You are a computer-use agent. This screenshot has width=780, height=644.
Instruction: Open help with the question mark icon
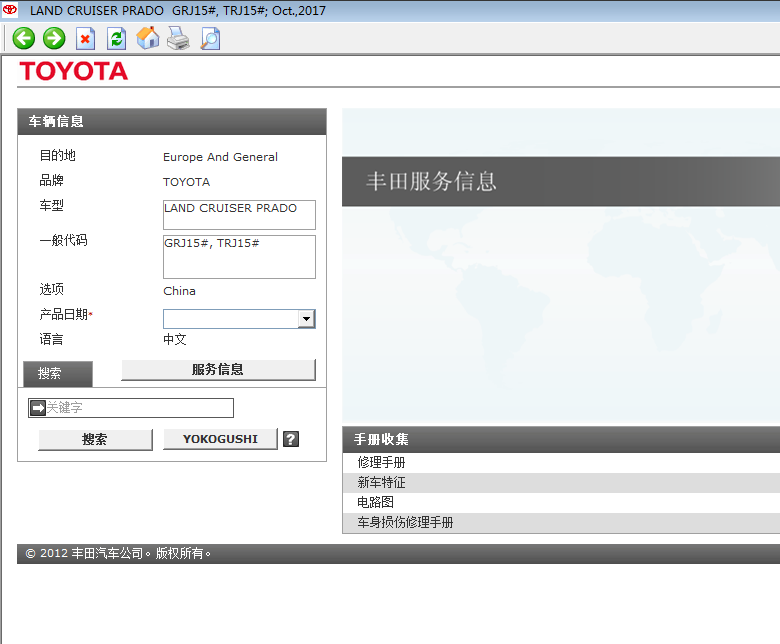pyautogui.click(x=291, y=439)
